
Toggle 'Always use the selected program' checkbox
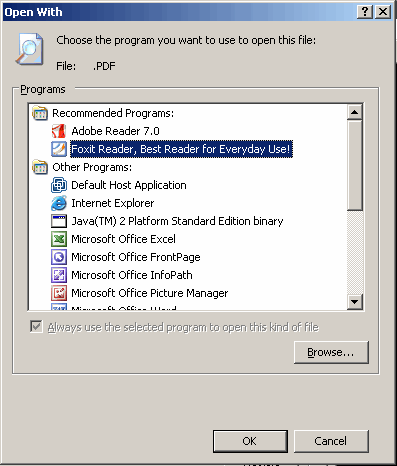[x=36, y=327]
